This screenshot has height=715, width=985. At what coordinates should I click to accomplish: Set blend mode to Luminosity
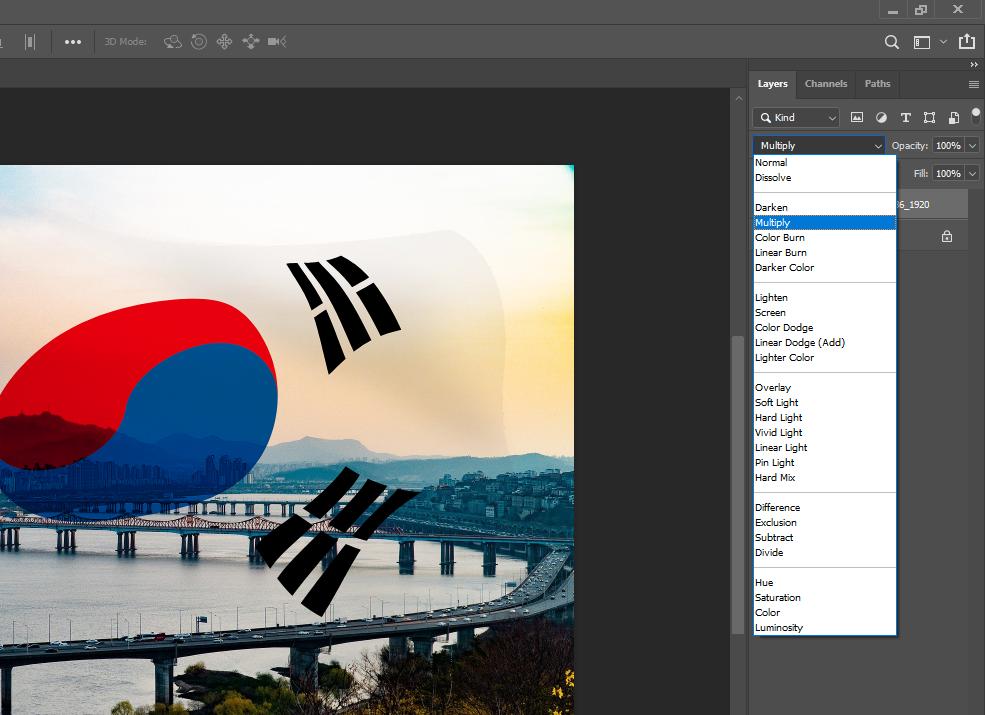[824, 628]
